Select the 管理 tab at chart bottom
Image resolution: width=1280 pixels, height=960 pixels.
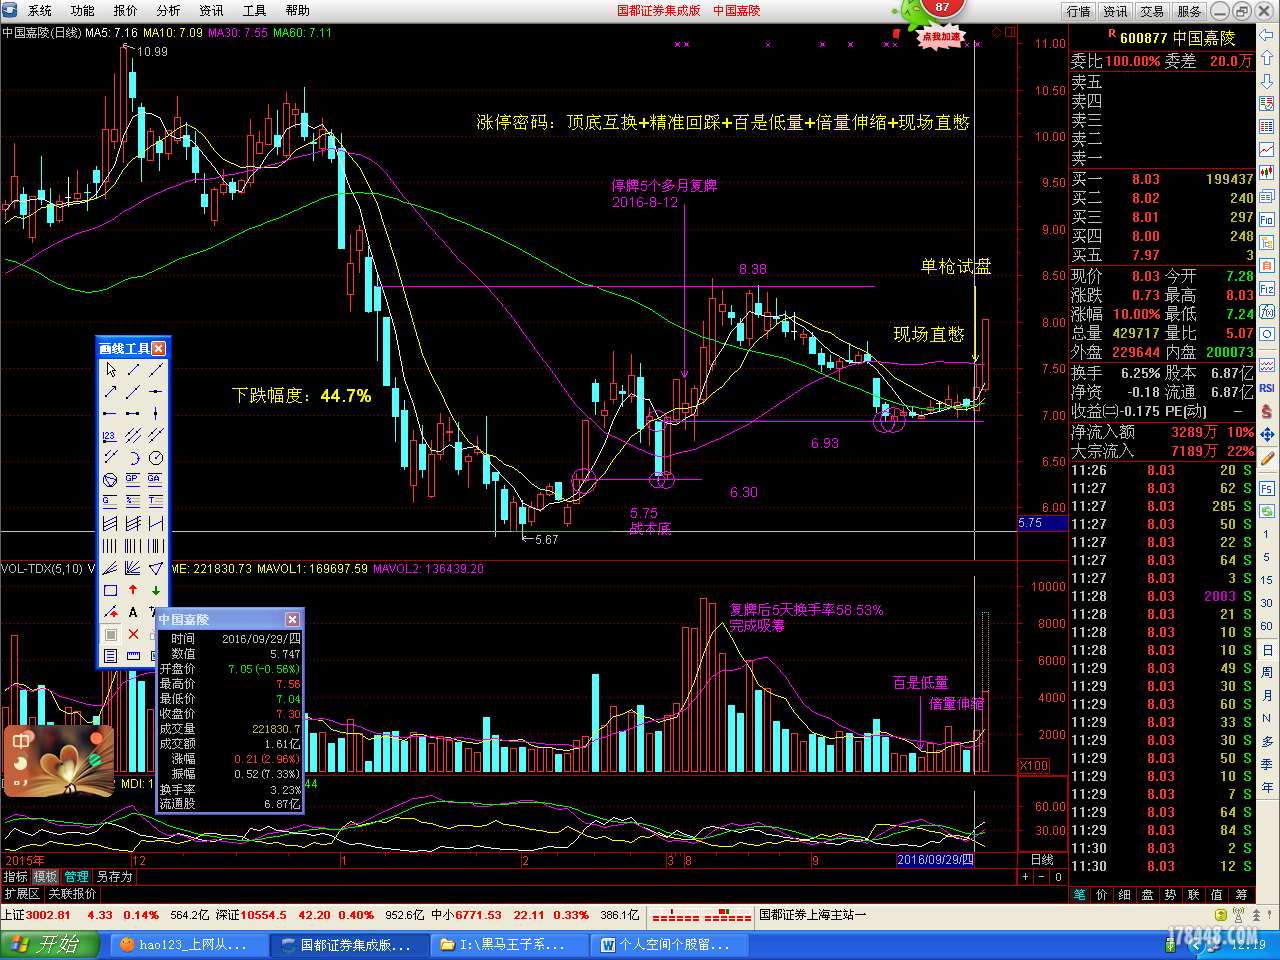[76, 876]
